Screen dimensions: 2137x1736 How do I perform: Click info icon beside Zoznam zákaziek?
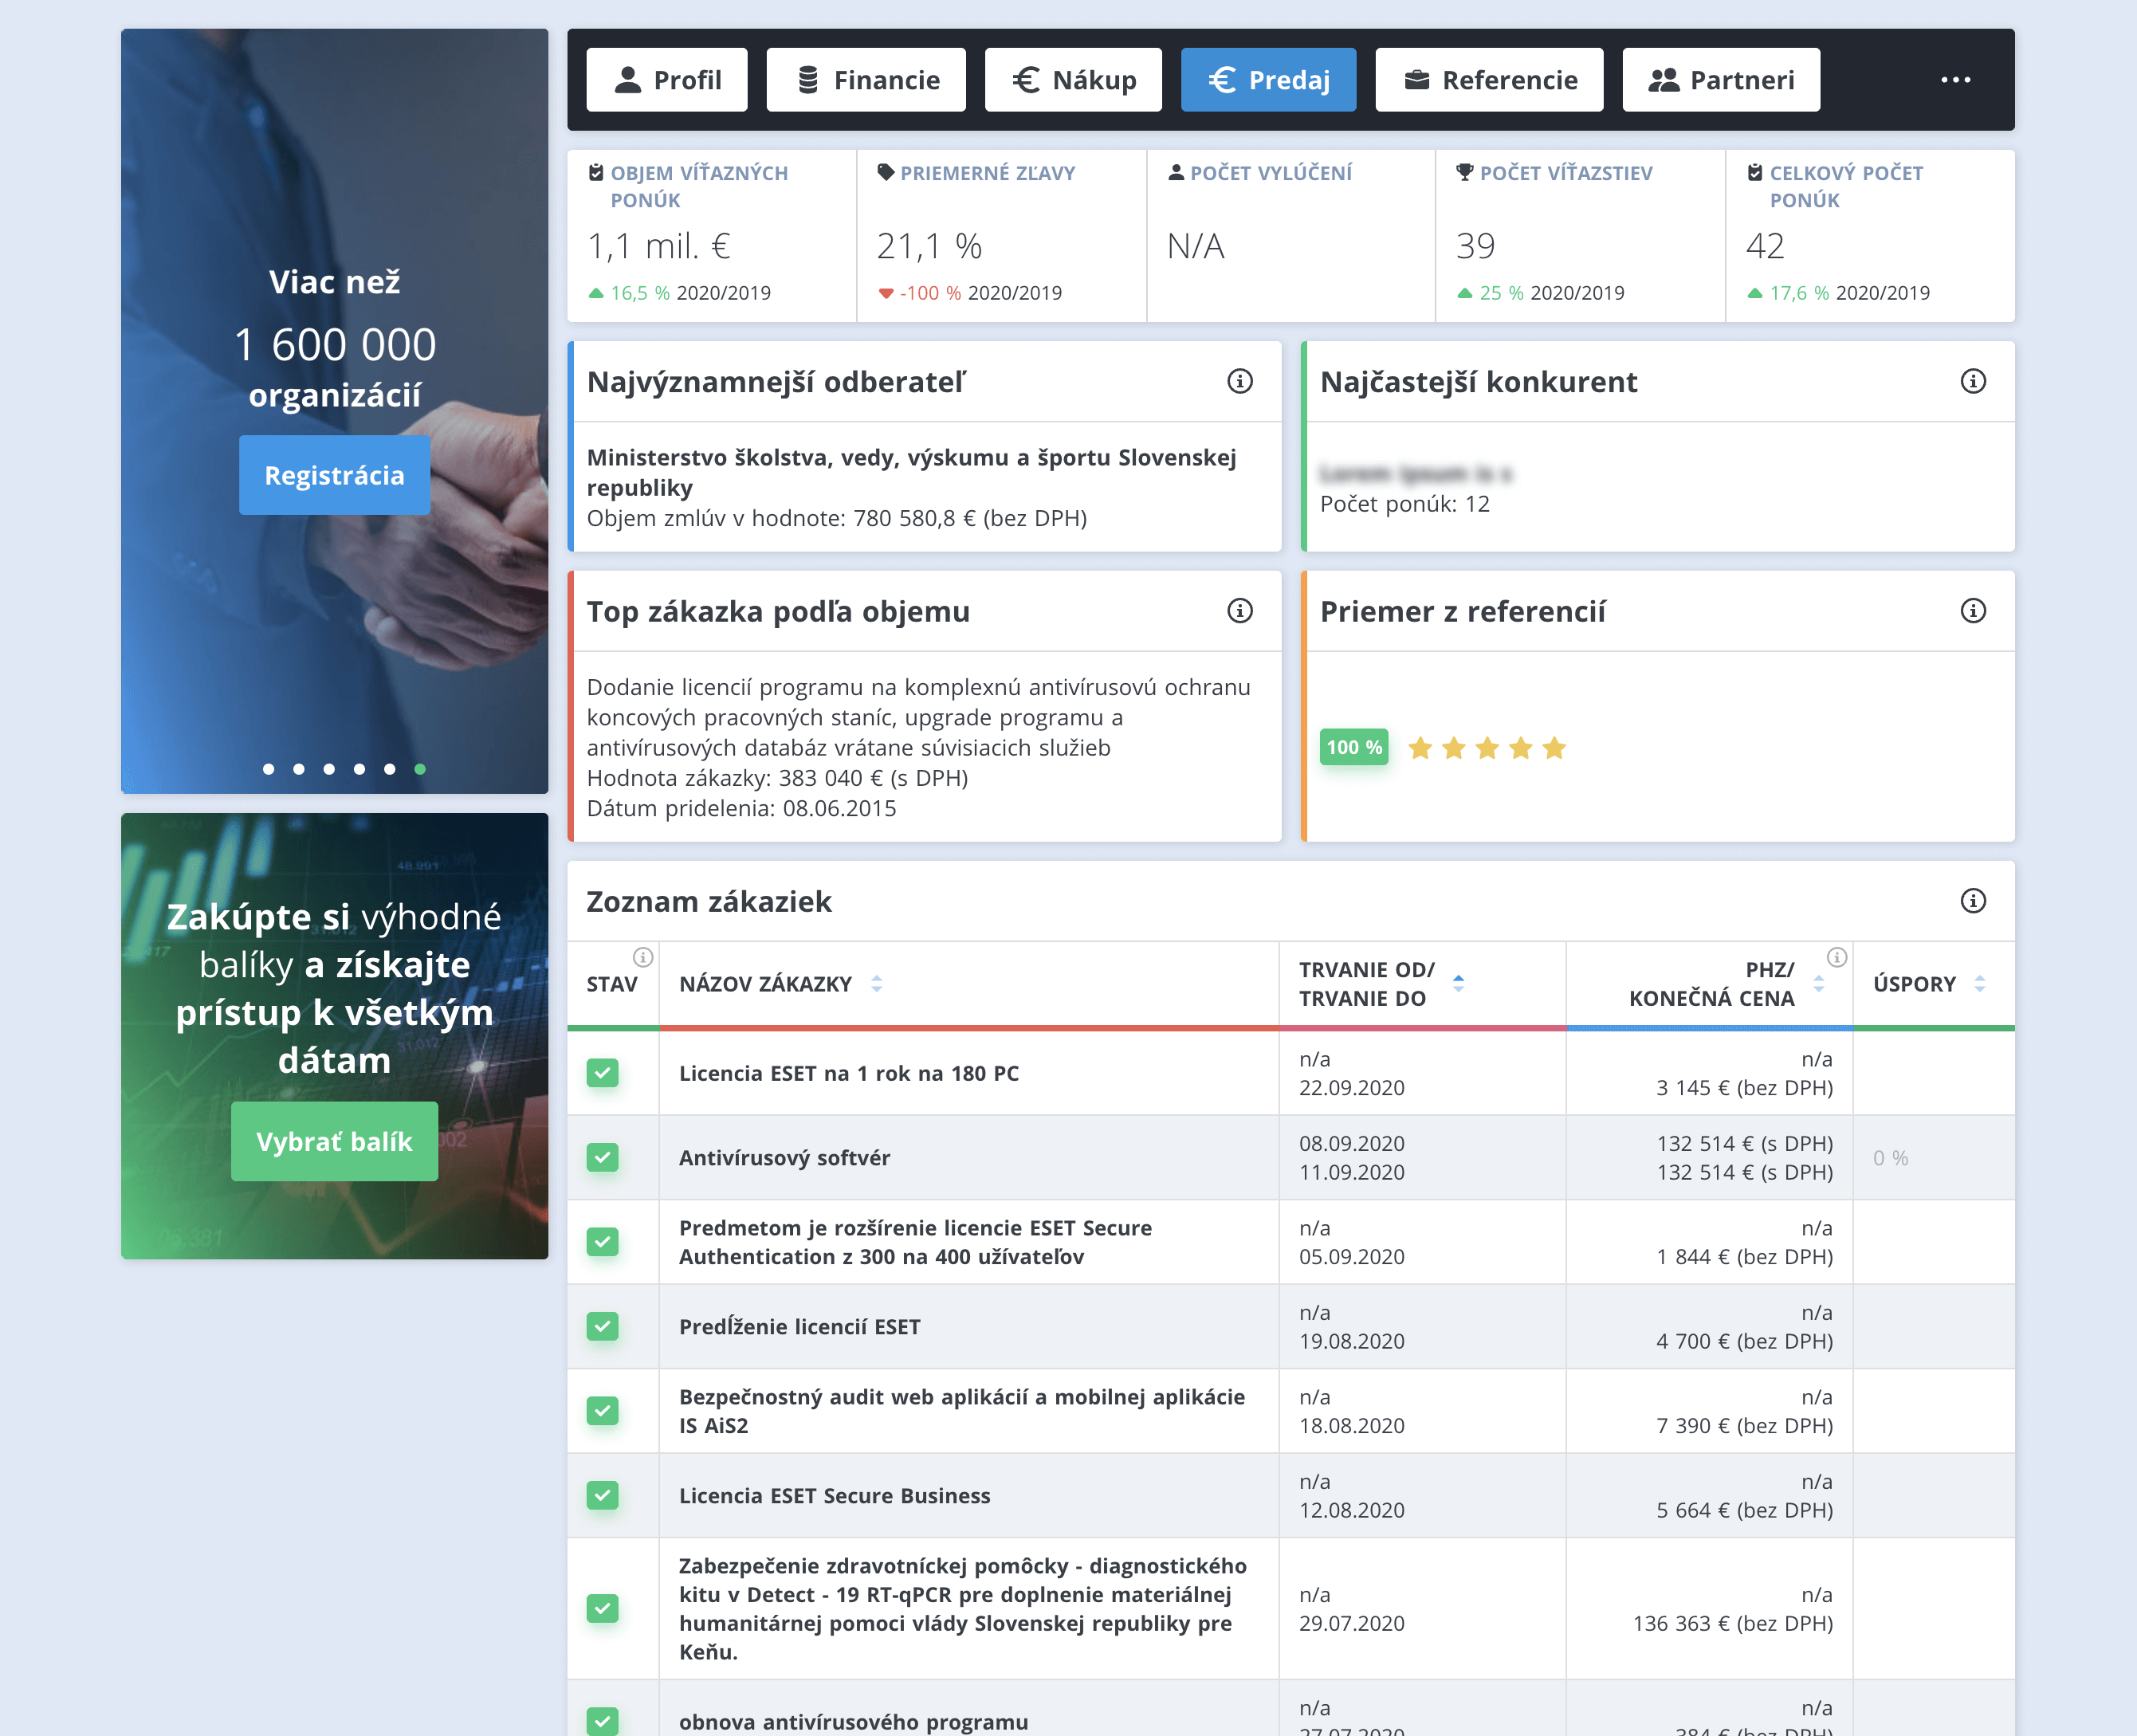(1972, 901)
